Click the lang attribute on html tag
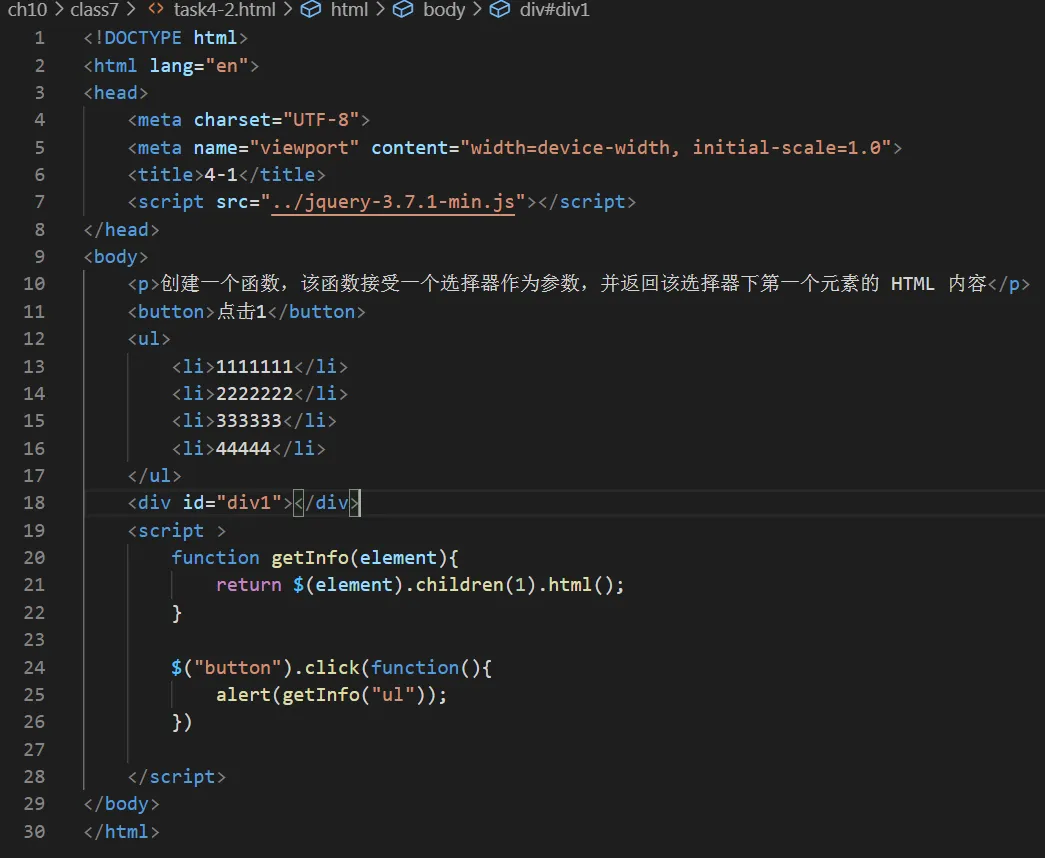The image size is (1045, 858). 171,65
